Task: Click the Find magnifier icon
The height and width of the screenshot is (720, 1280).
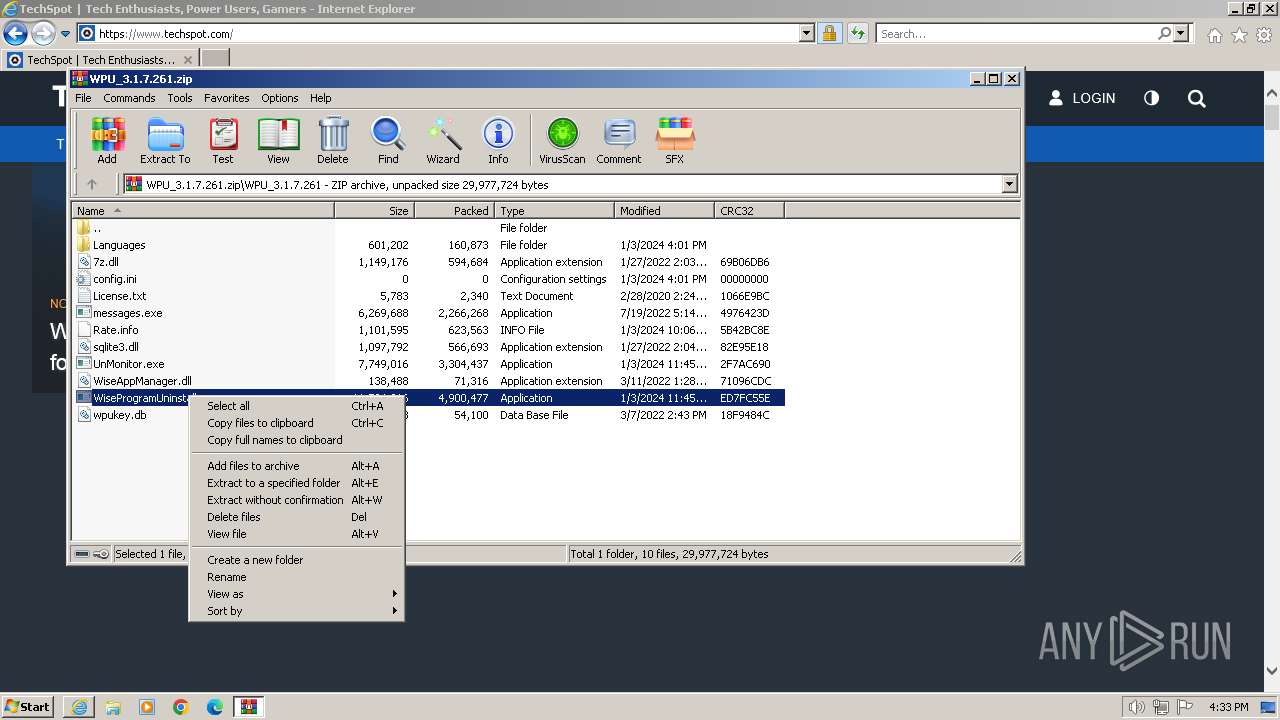Action: [388, 140]
